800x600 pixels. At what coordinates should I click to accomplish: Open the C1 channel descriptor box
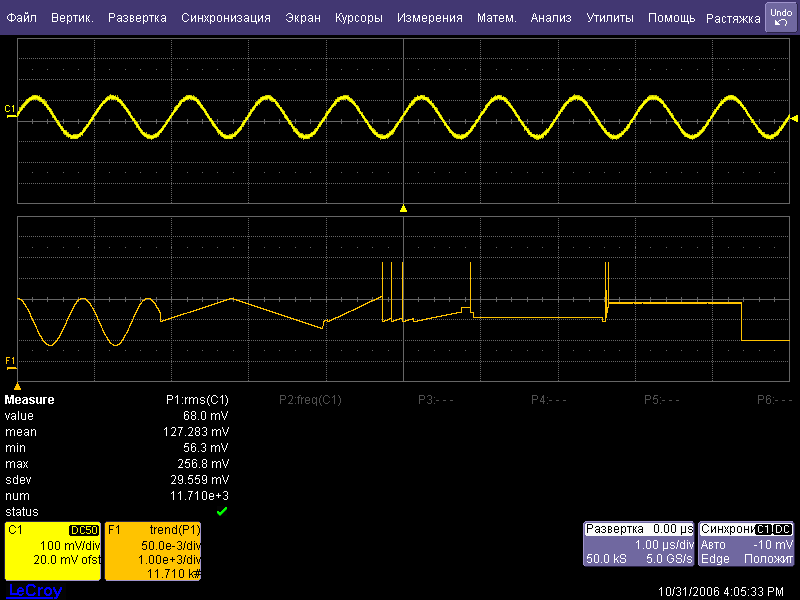pyautogui.click(x=52, y=551)
